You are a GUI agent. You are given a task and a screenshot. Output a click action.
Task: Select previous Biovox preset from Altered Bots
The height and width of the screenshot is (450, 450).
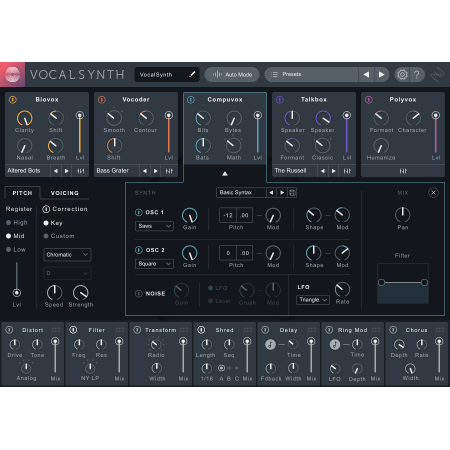point(56,171)
